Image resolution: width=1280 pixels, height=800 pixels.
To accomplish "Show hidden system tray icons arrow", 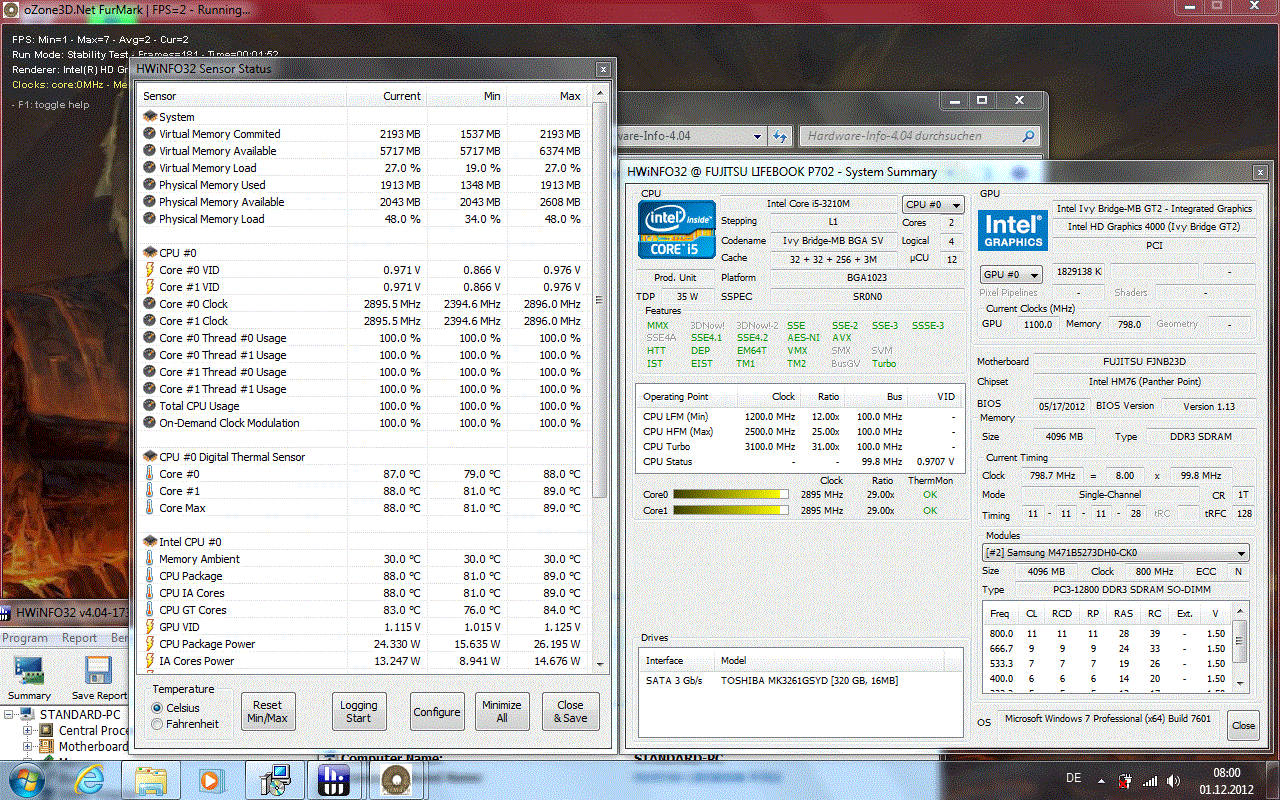I will 1102,780.
